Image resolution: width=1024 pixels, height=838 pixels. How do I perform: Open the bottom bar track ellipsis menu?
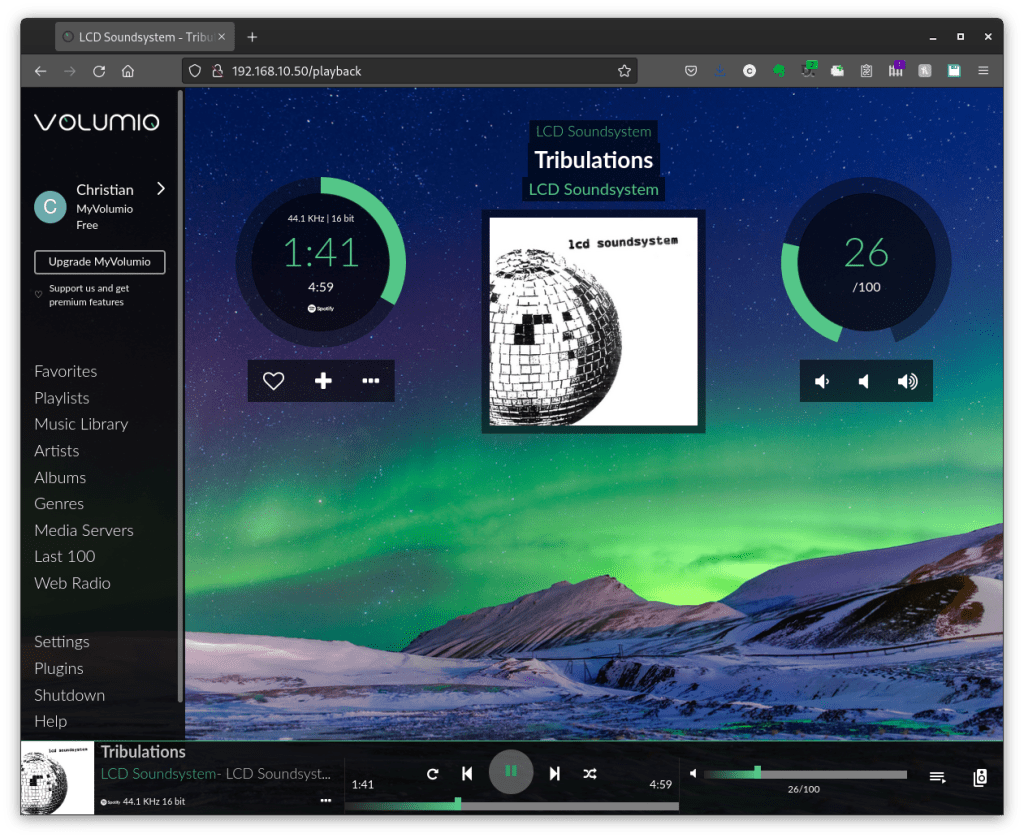[326, 800]
